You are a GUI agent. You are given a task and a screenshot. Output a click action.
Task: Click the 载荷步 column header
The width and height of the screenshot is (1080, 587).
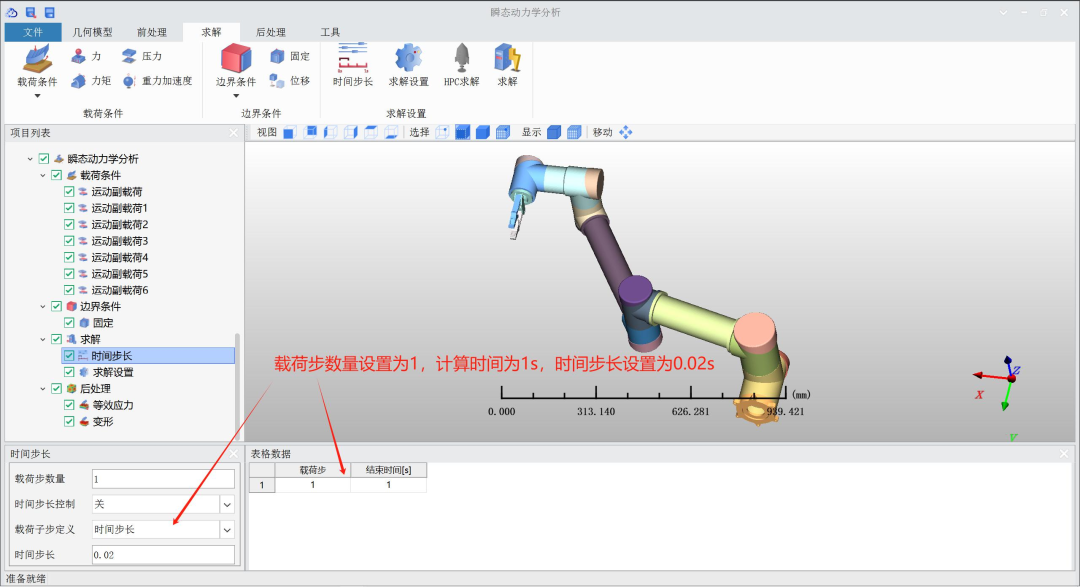pos(313,470)
